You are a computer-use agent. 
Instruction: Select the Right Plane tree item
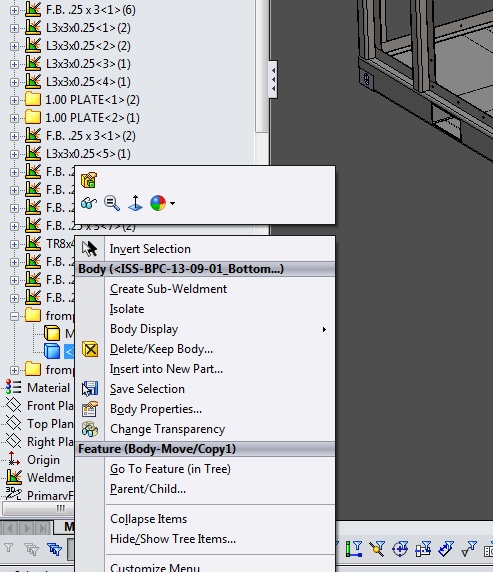(50, 442)
